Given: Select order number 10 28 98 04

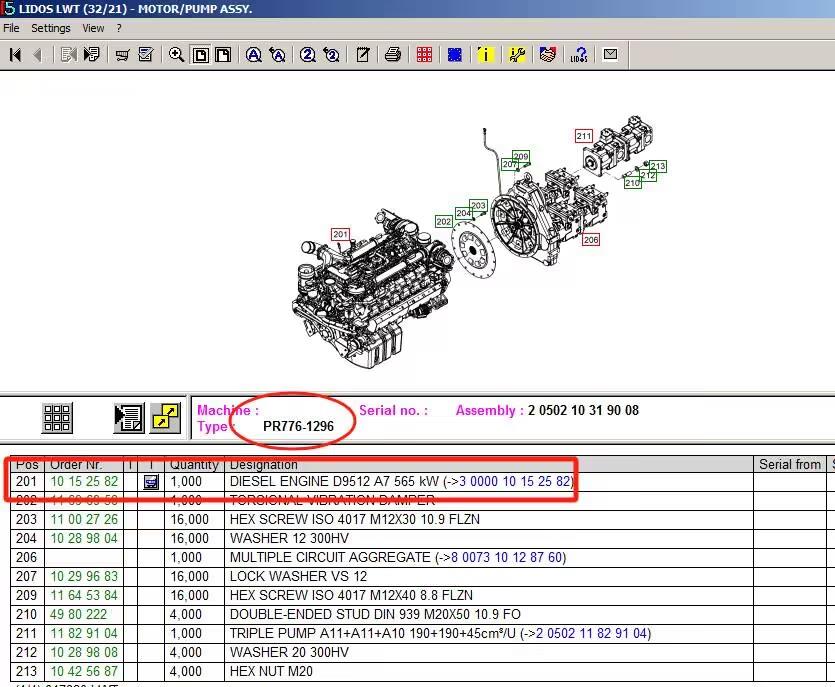Looking at the screenshot, I should (84, 538).
